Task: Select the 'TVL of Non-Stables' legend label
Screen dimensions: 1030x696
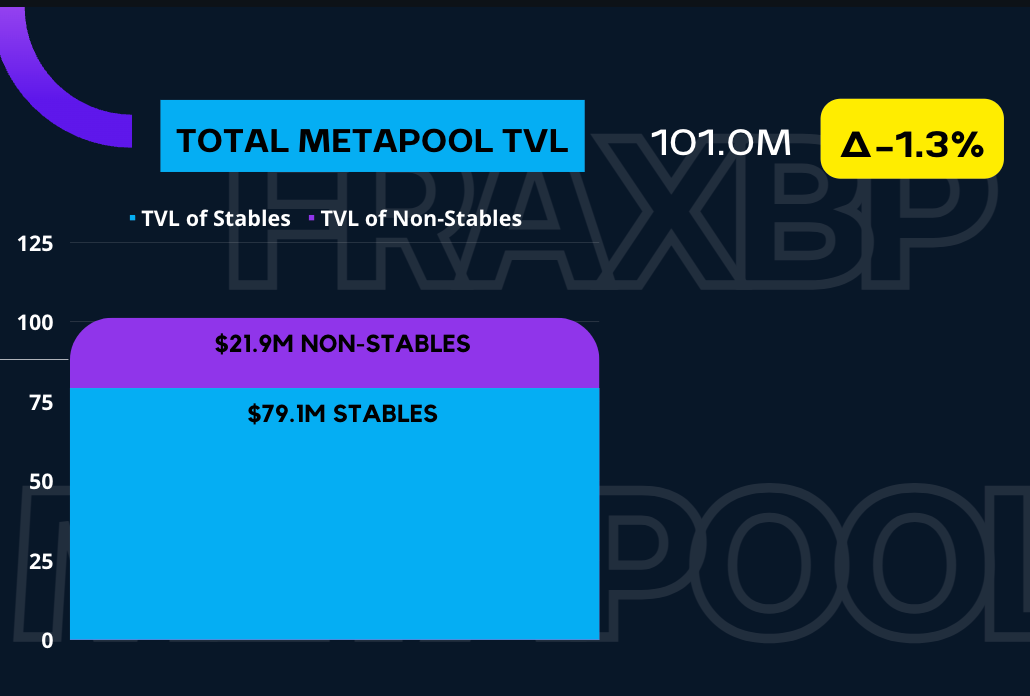Action: 421,218
